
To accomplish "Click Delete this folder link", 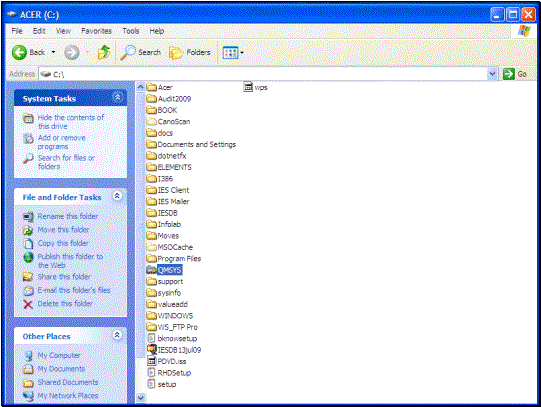I will click(x=65, y=304).
